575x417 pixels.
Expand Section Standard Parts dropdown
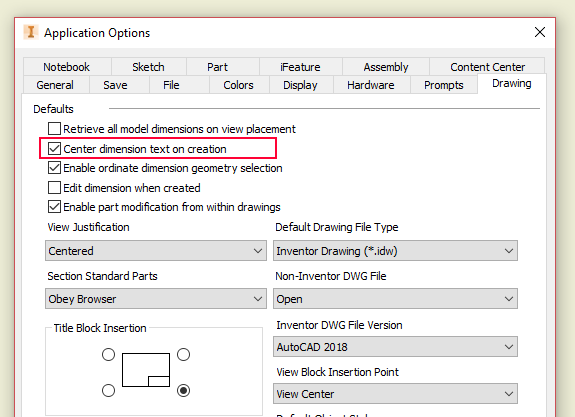(x=156, y=299)
